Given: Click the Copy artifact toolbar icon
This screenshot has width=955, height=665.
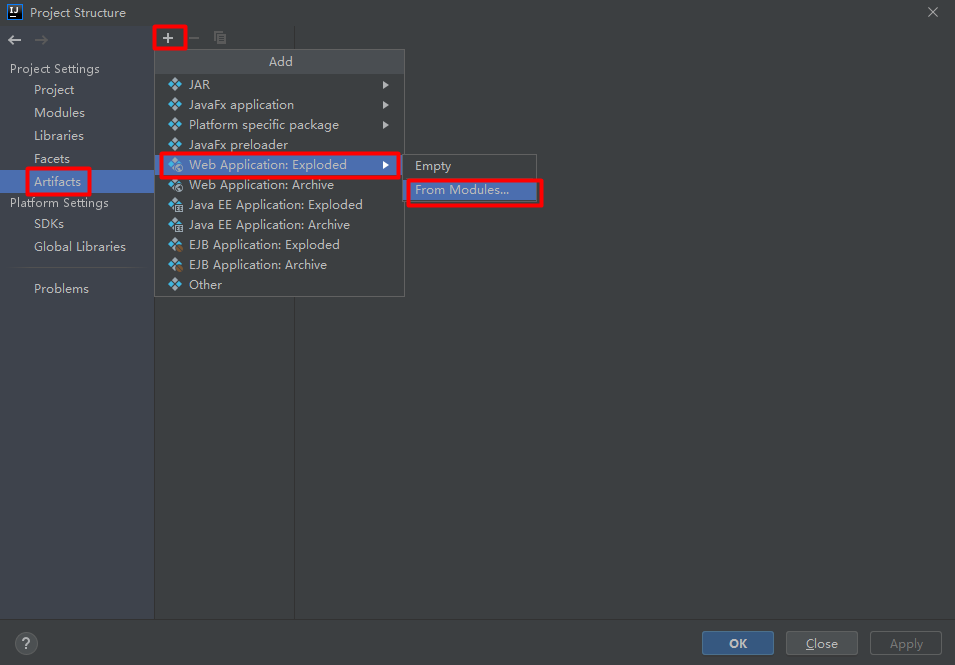Looking at the screenshot, I should click(x=220, y=38).
